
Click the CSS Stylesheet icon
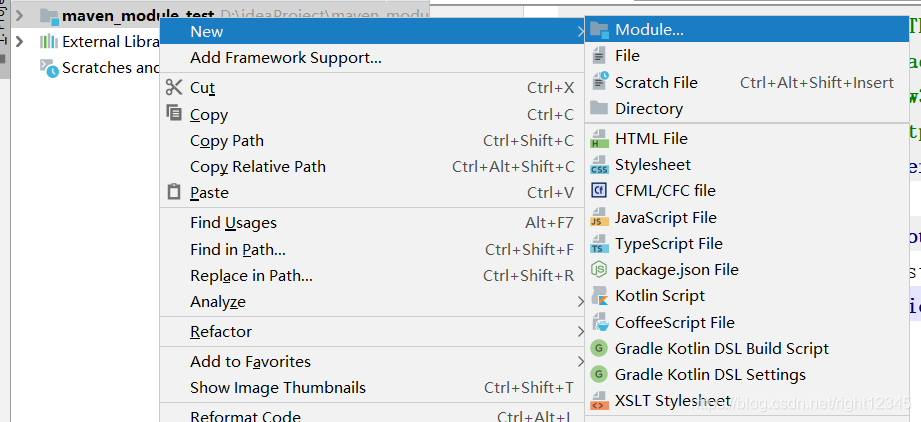click(x=599, y=165)
